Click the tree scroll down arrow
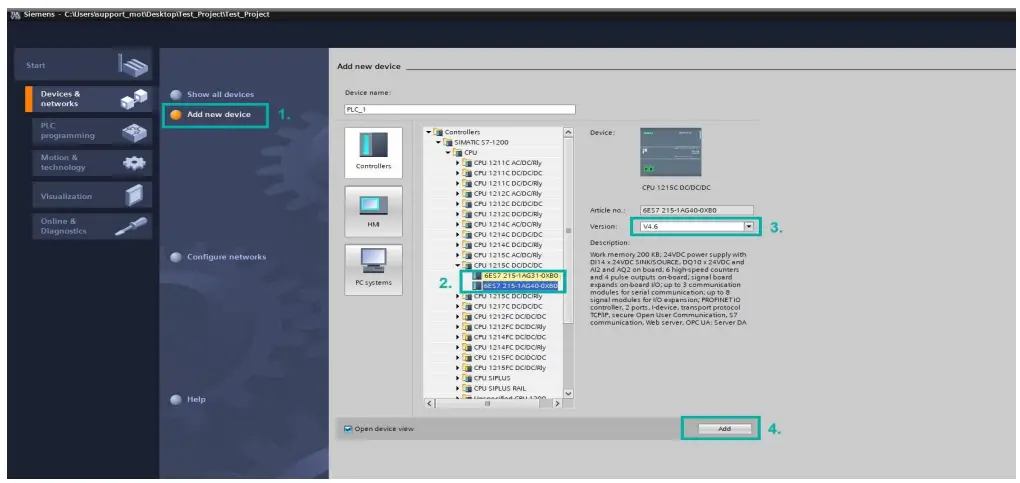The height and width of the screenshot is (483, 1020). click(568, 393)
